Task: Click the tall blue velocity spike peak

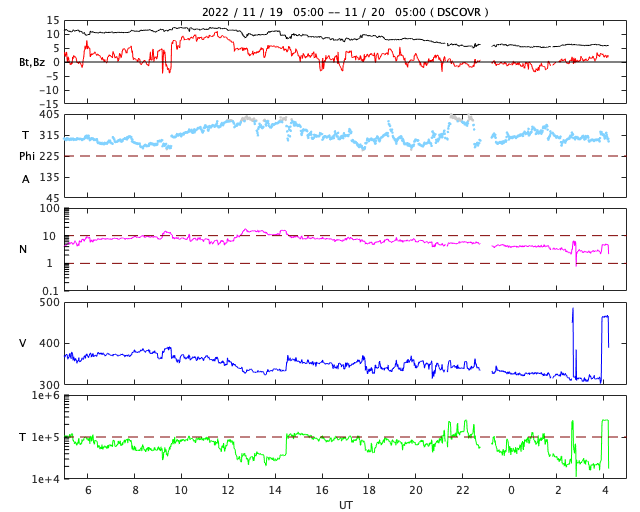Action: [573, 309]
